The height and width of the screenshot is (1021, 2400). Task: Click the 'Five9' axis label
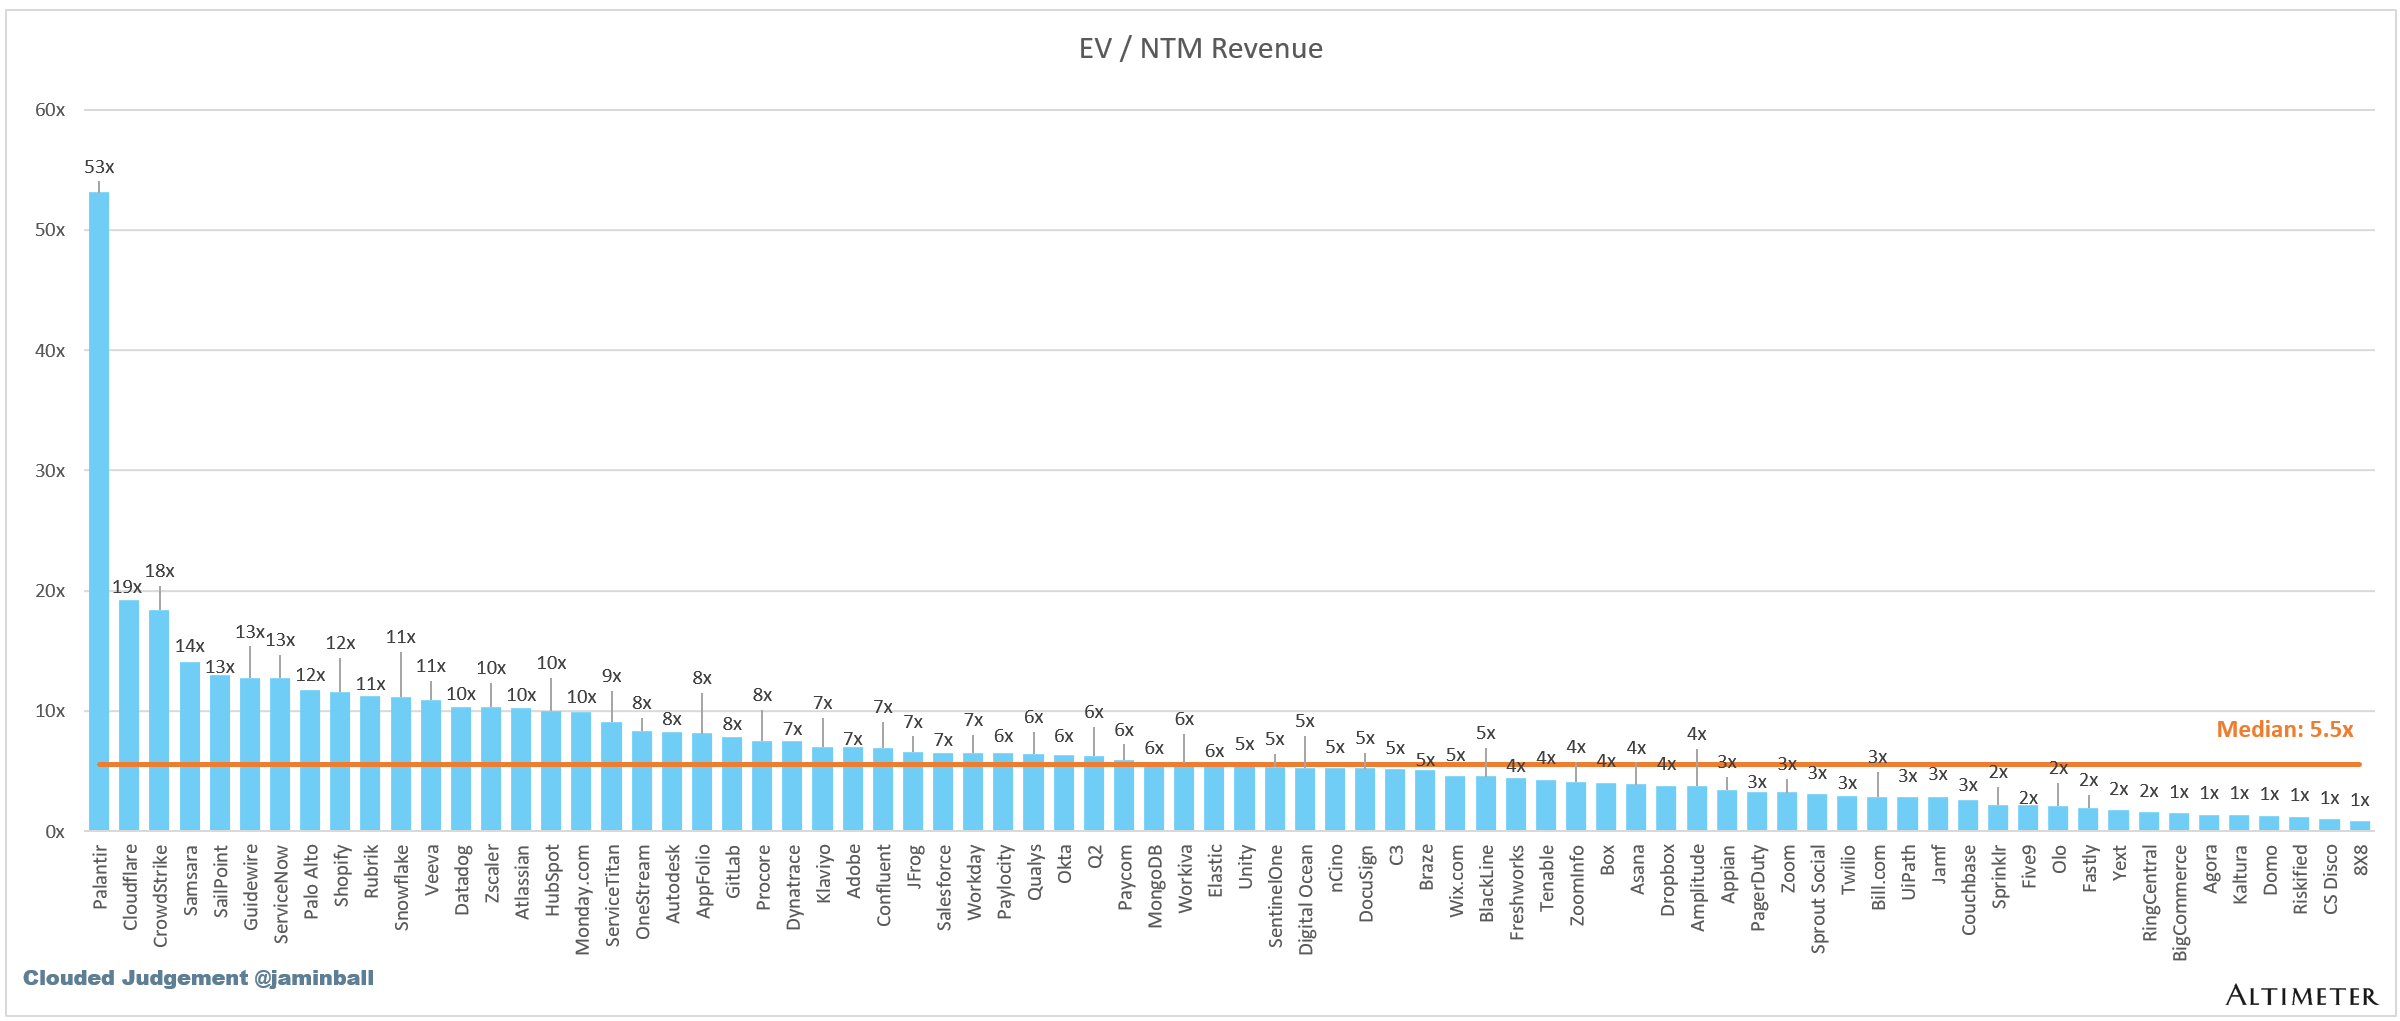pyautogui.click(x=2028, y=867)
